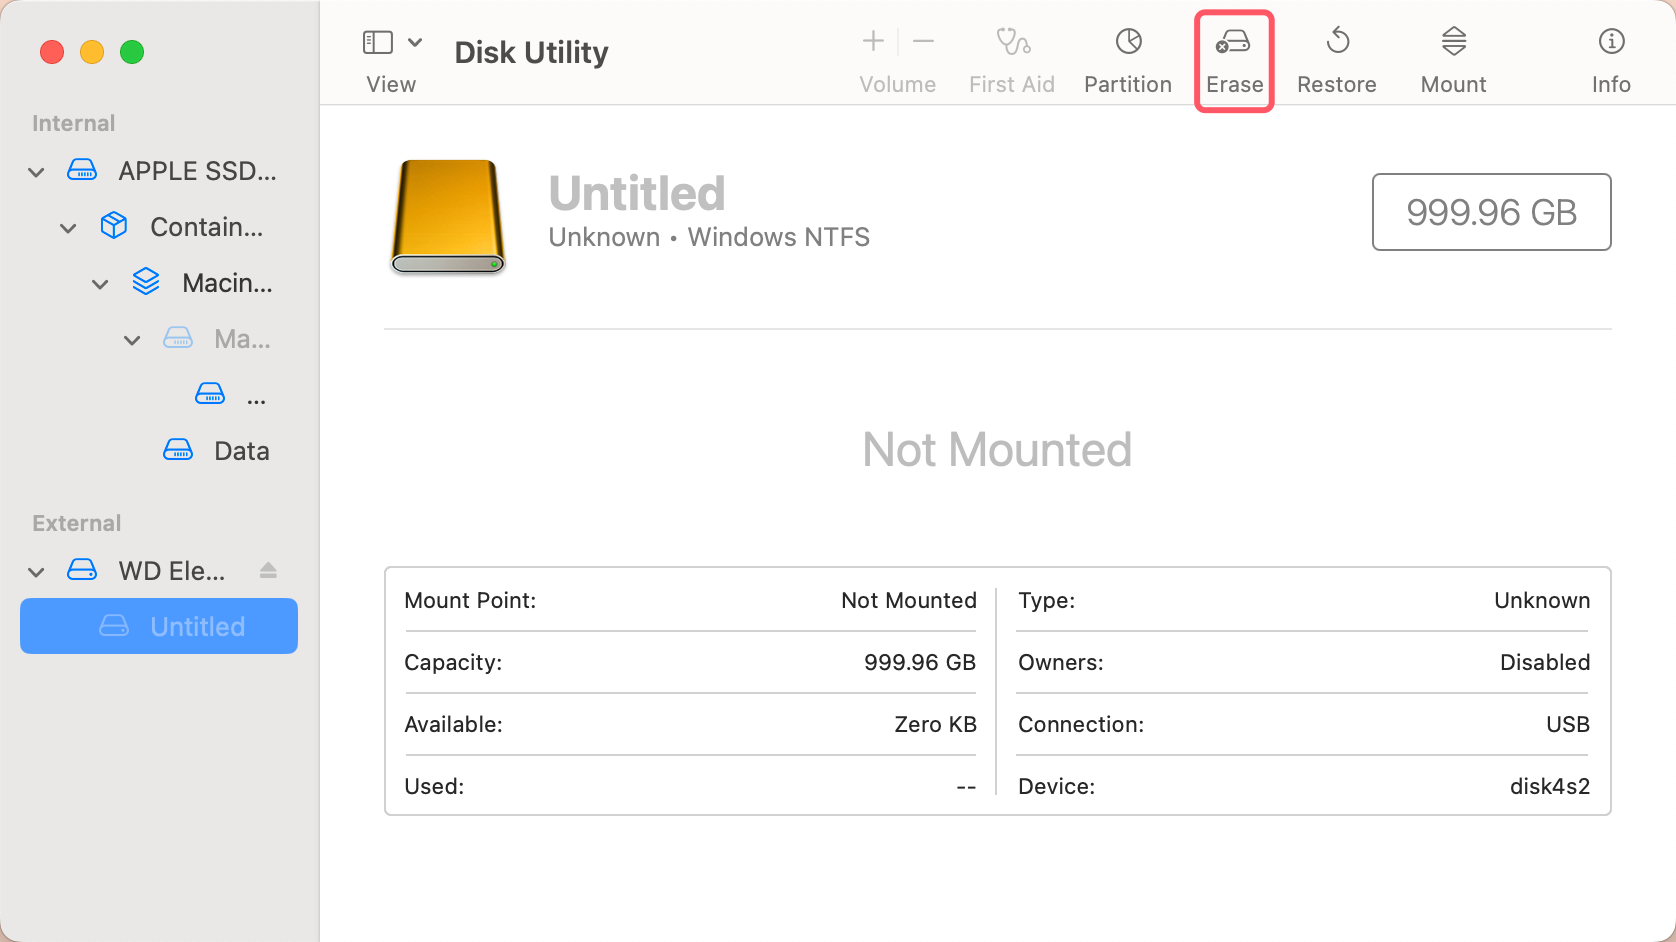1676x942 pixels.
Task: Collapse the WD Elements disclosure triangle
Action: click(x=36, y=571)
